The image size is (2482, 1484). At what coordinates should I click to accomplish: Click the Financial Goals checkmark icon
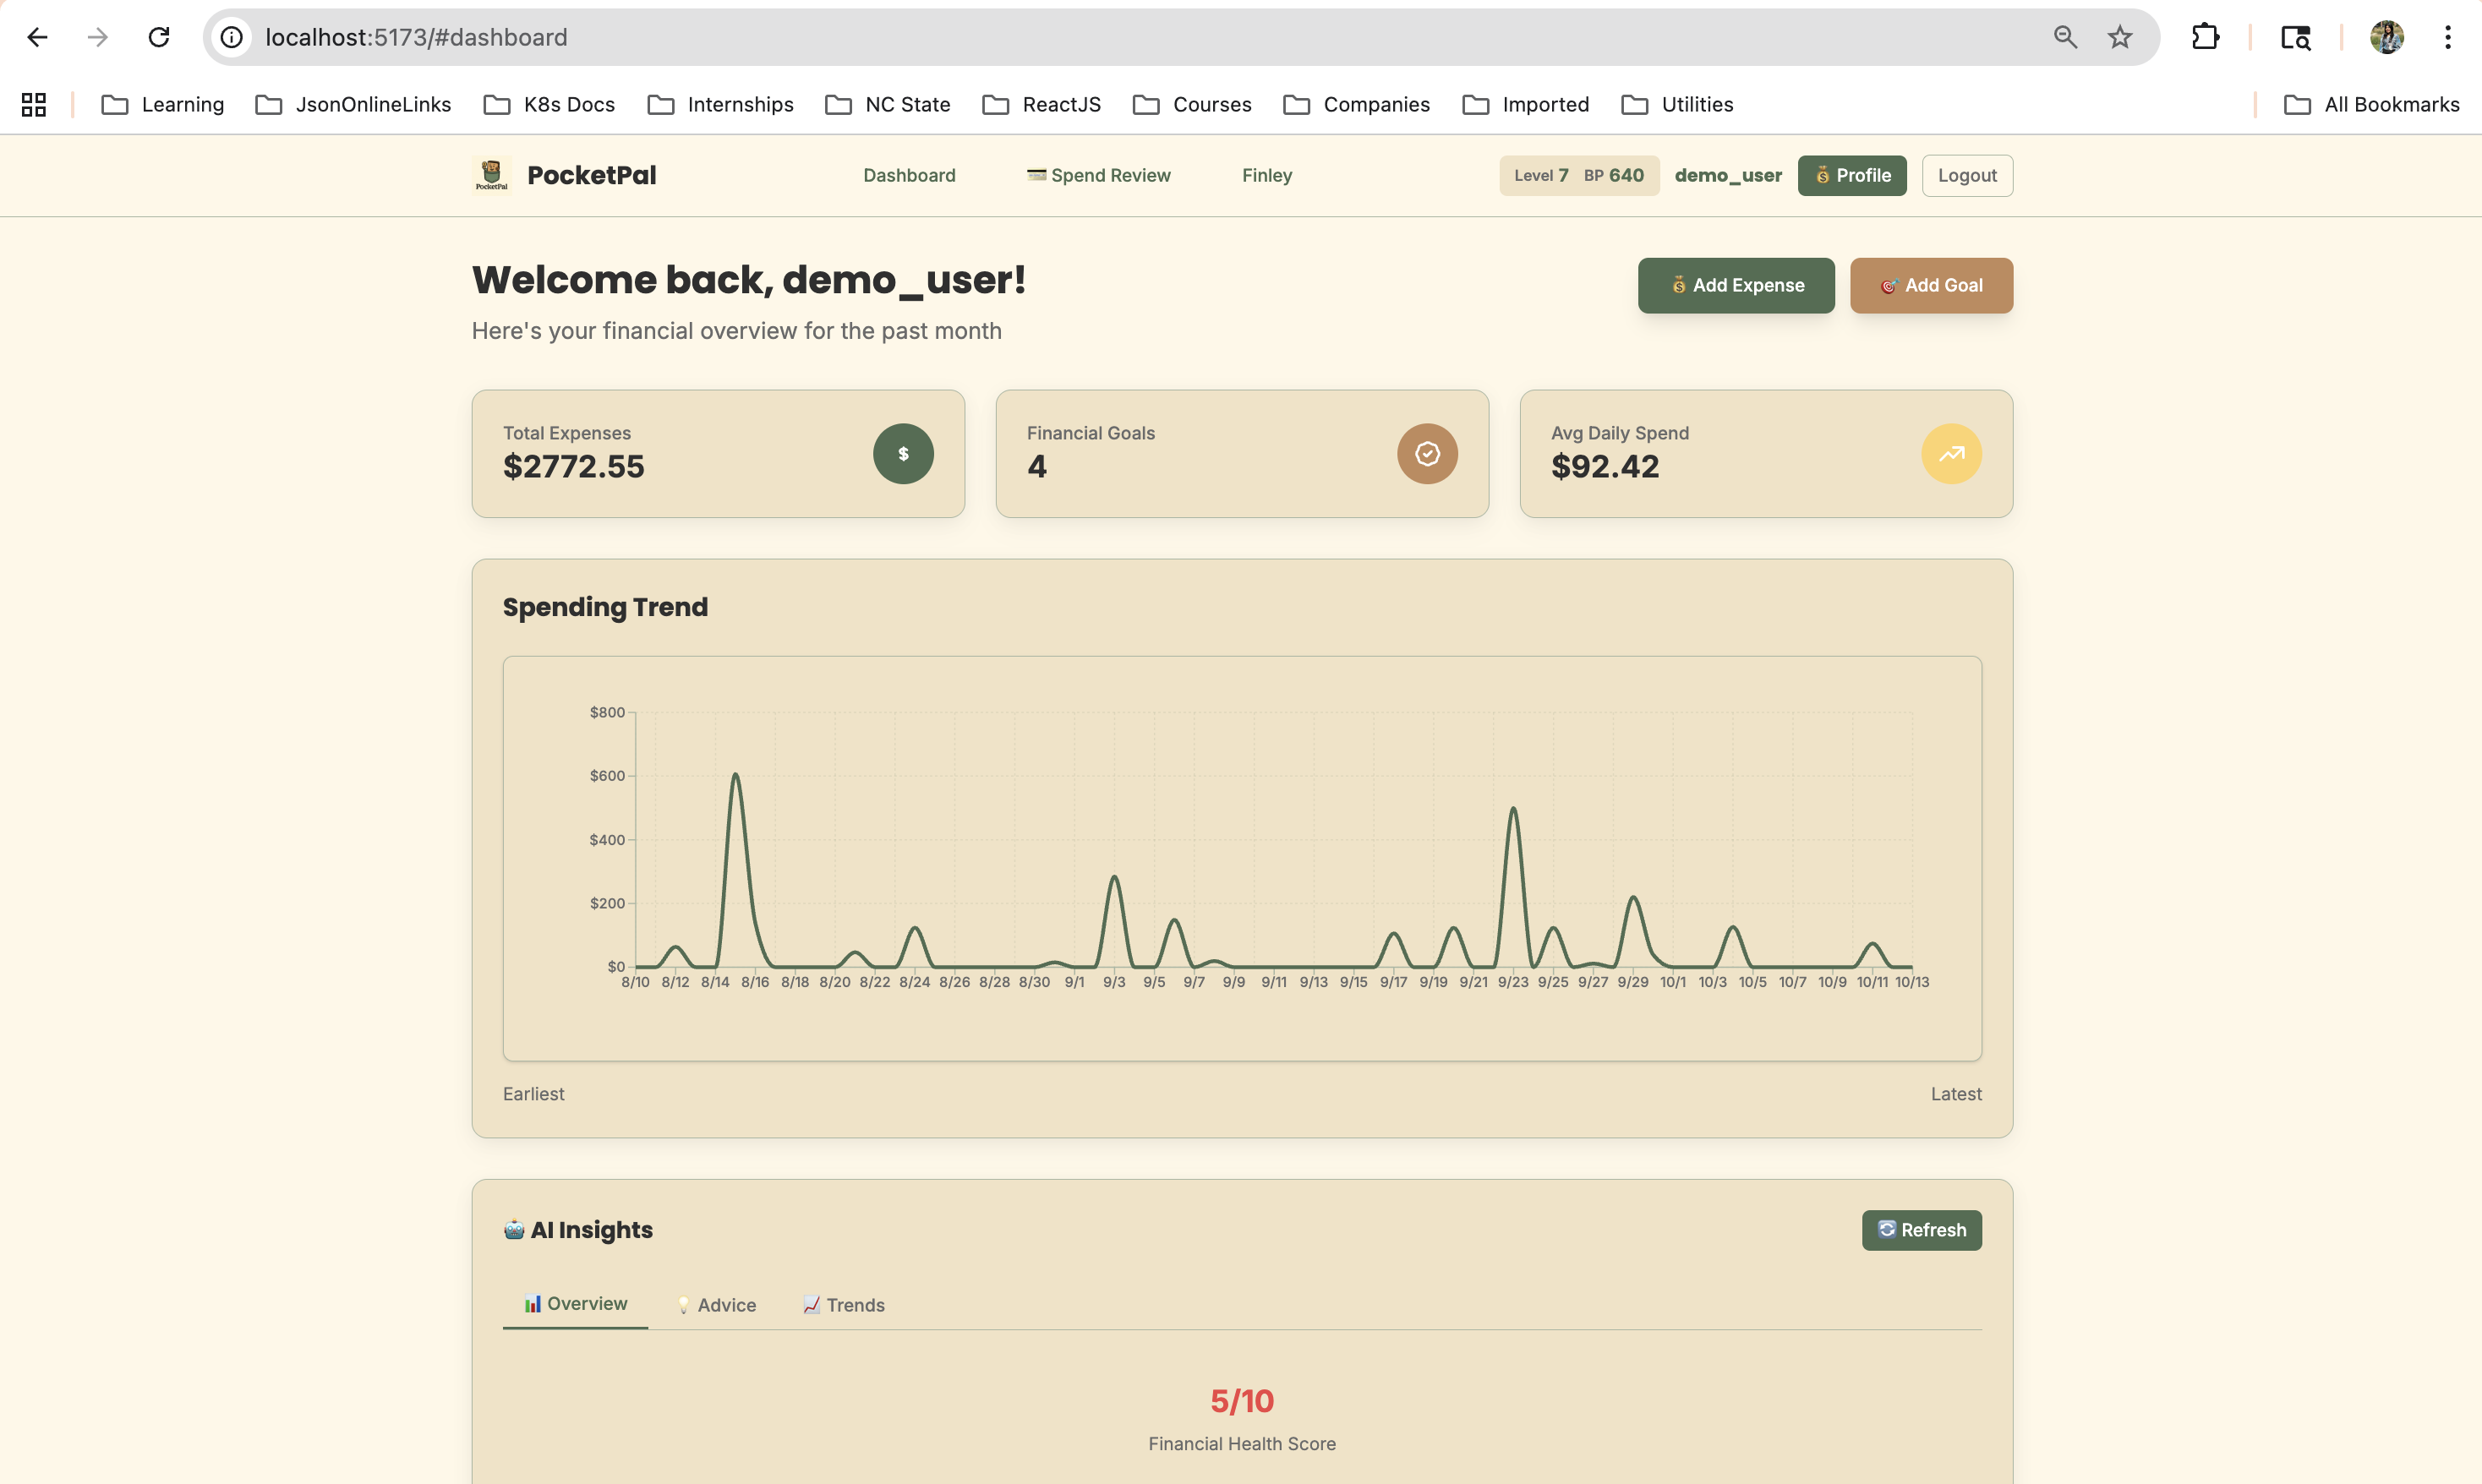point(1427,454)
